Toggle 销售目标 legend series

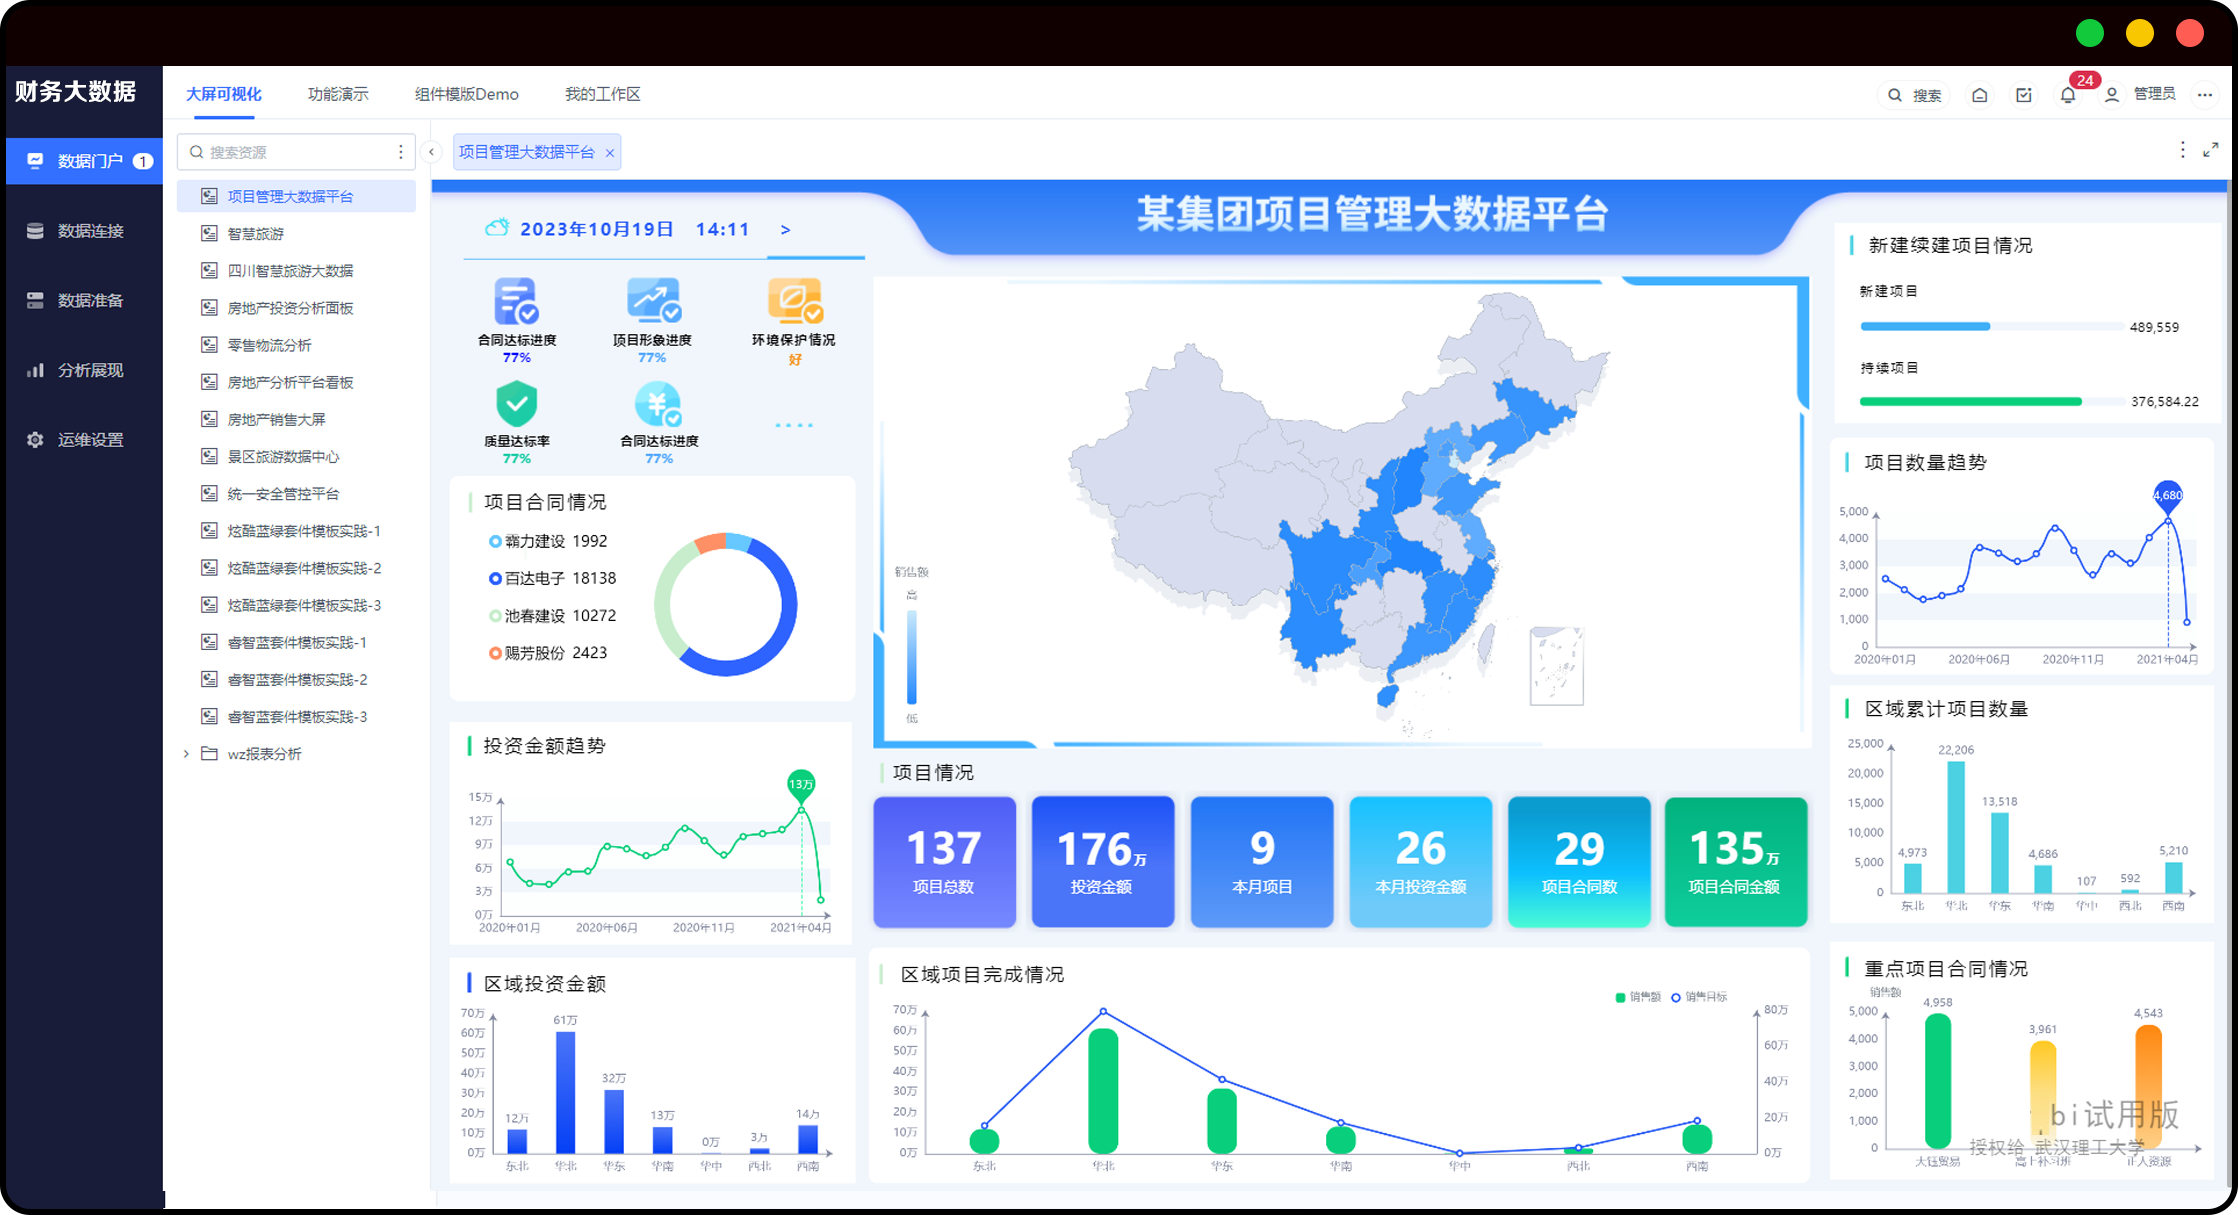point(1699,997)
